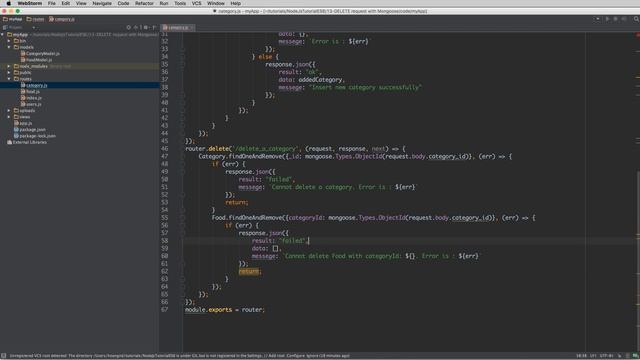
Task: Click the Debug icon in toolbar
Action: pyautogui.click(x=616, y=19)
